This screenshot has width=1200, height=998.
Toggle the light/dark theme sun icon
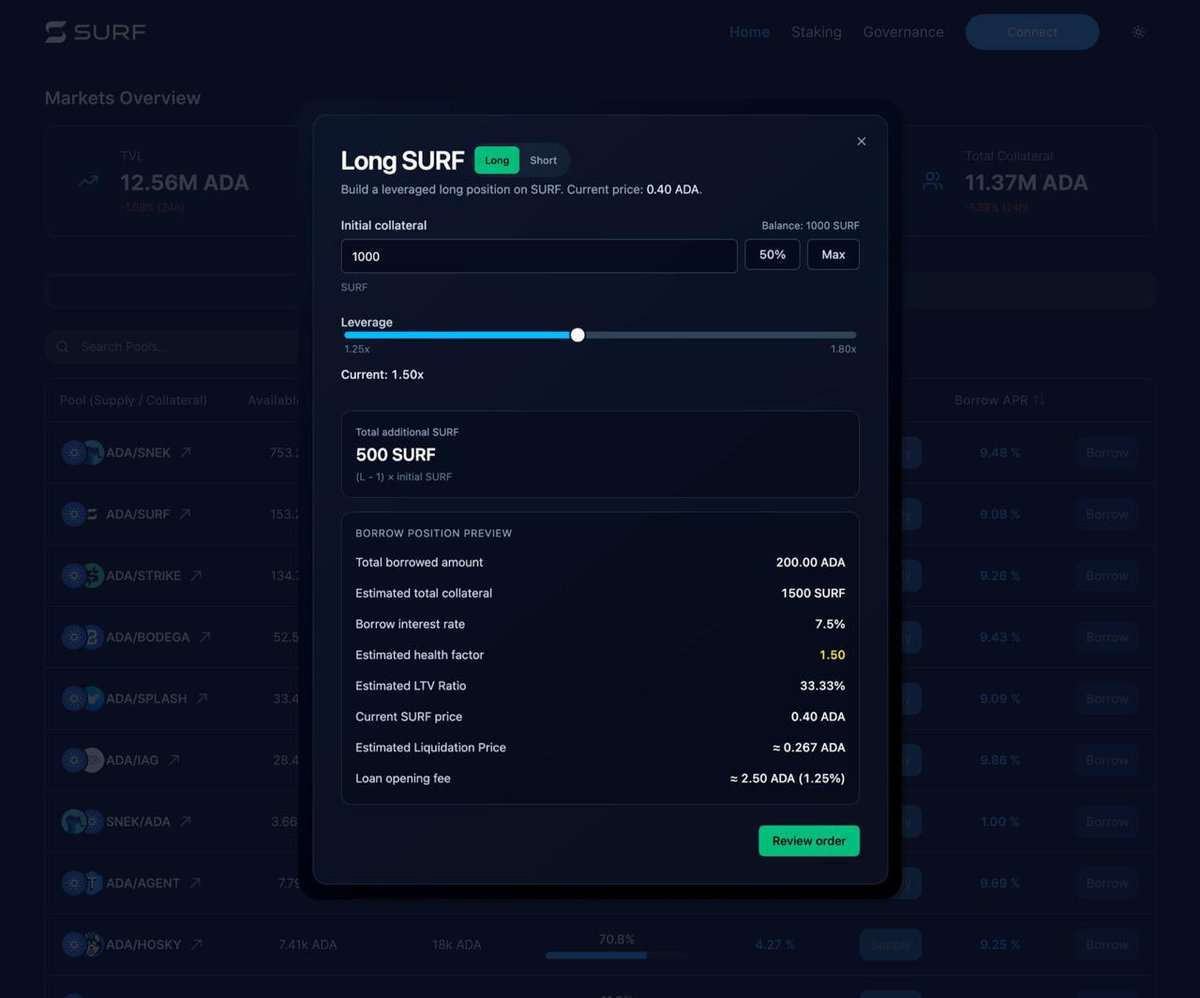point(1138,32)
